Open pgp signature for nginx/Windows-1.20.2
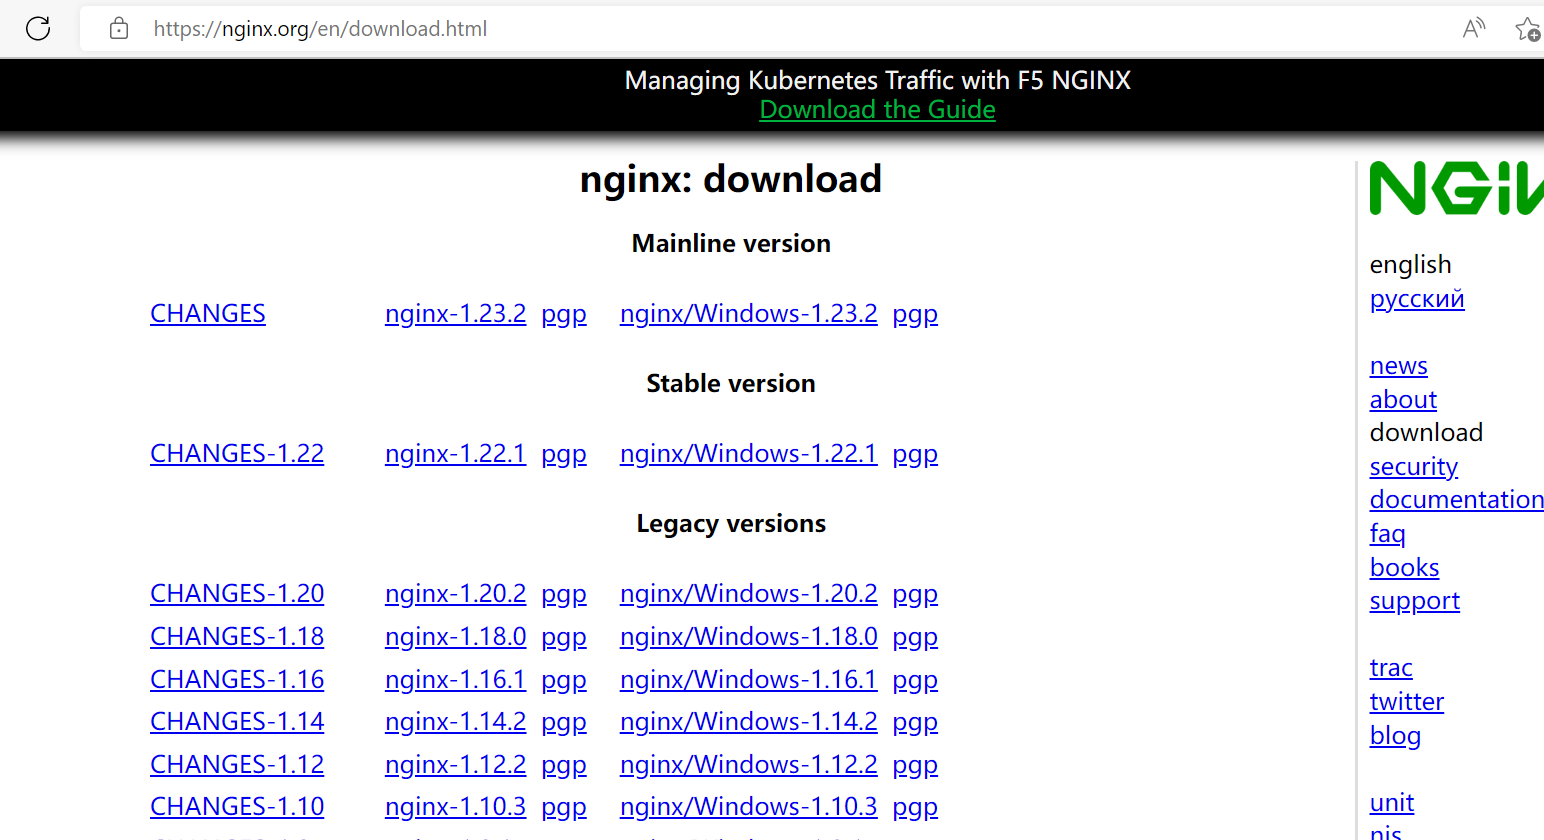Screen dimensions: 1544x840 click(x=915, y=594)
